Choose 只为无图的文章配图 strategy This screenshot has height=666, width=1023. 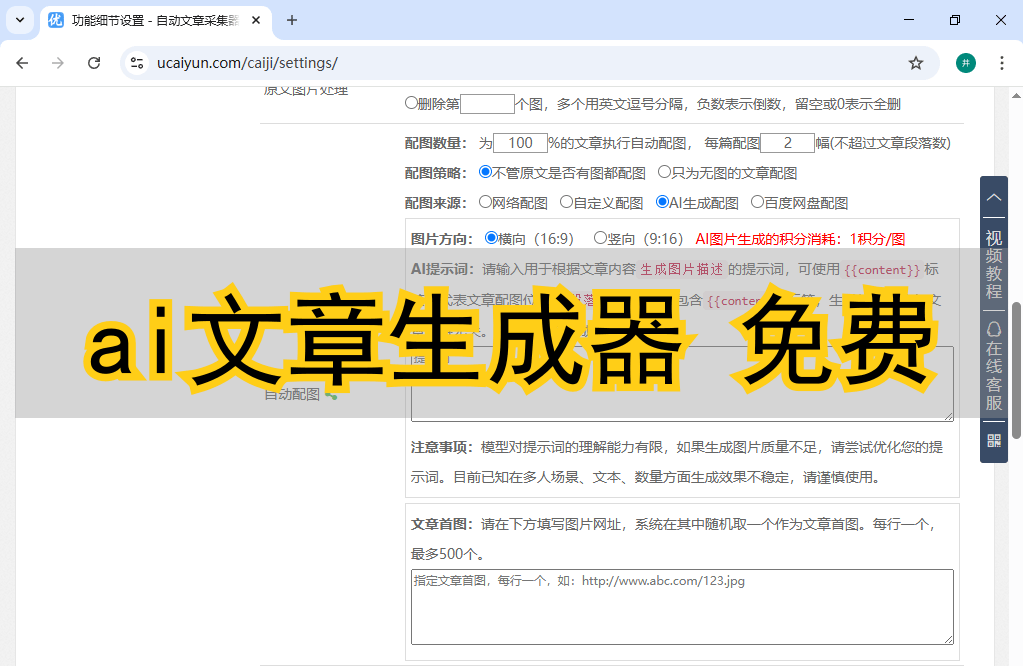tap(664, 172)
